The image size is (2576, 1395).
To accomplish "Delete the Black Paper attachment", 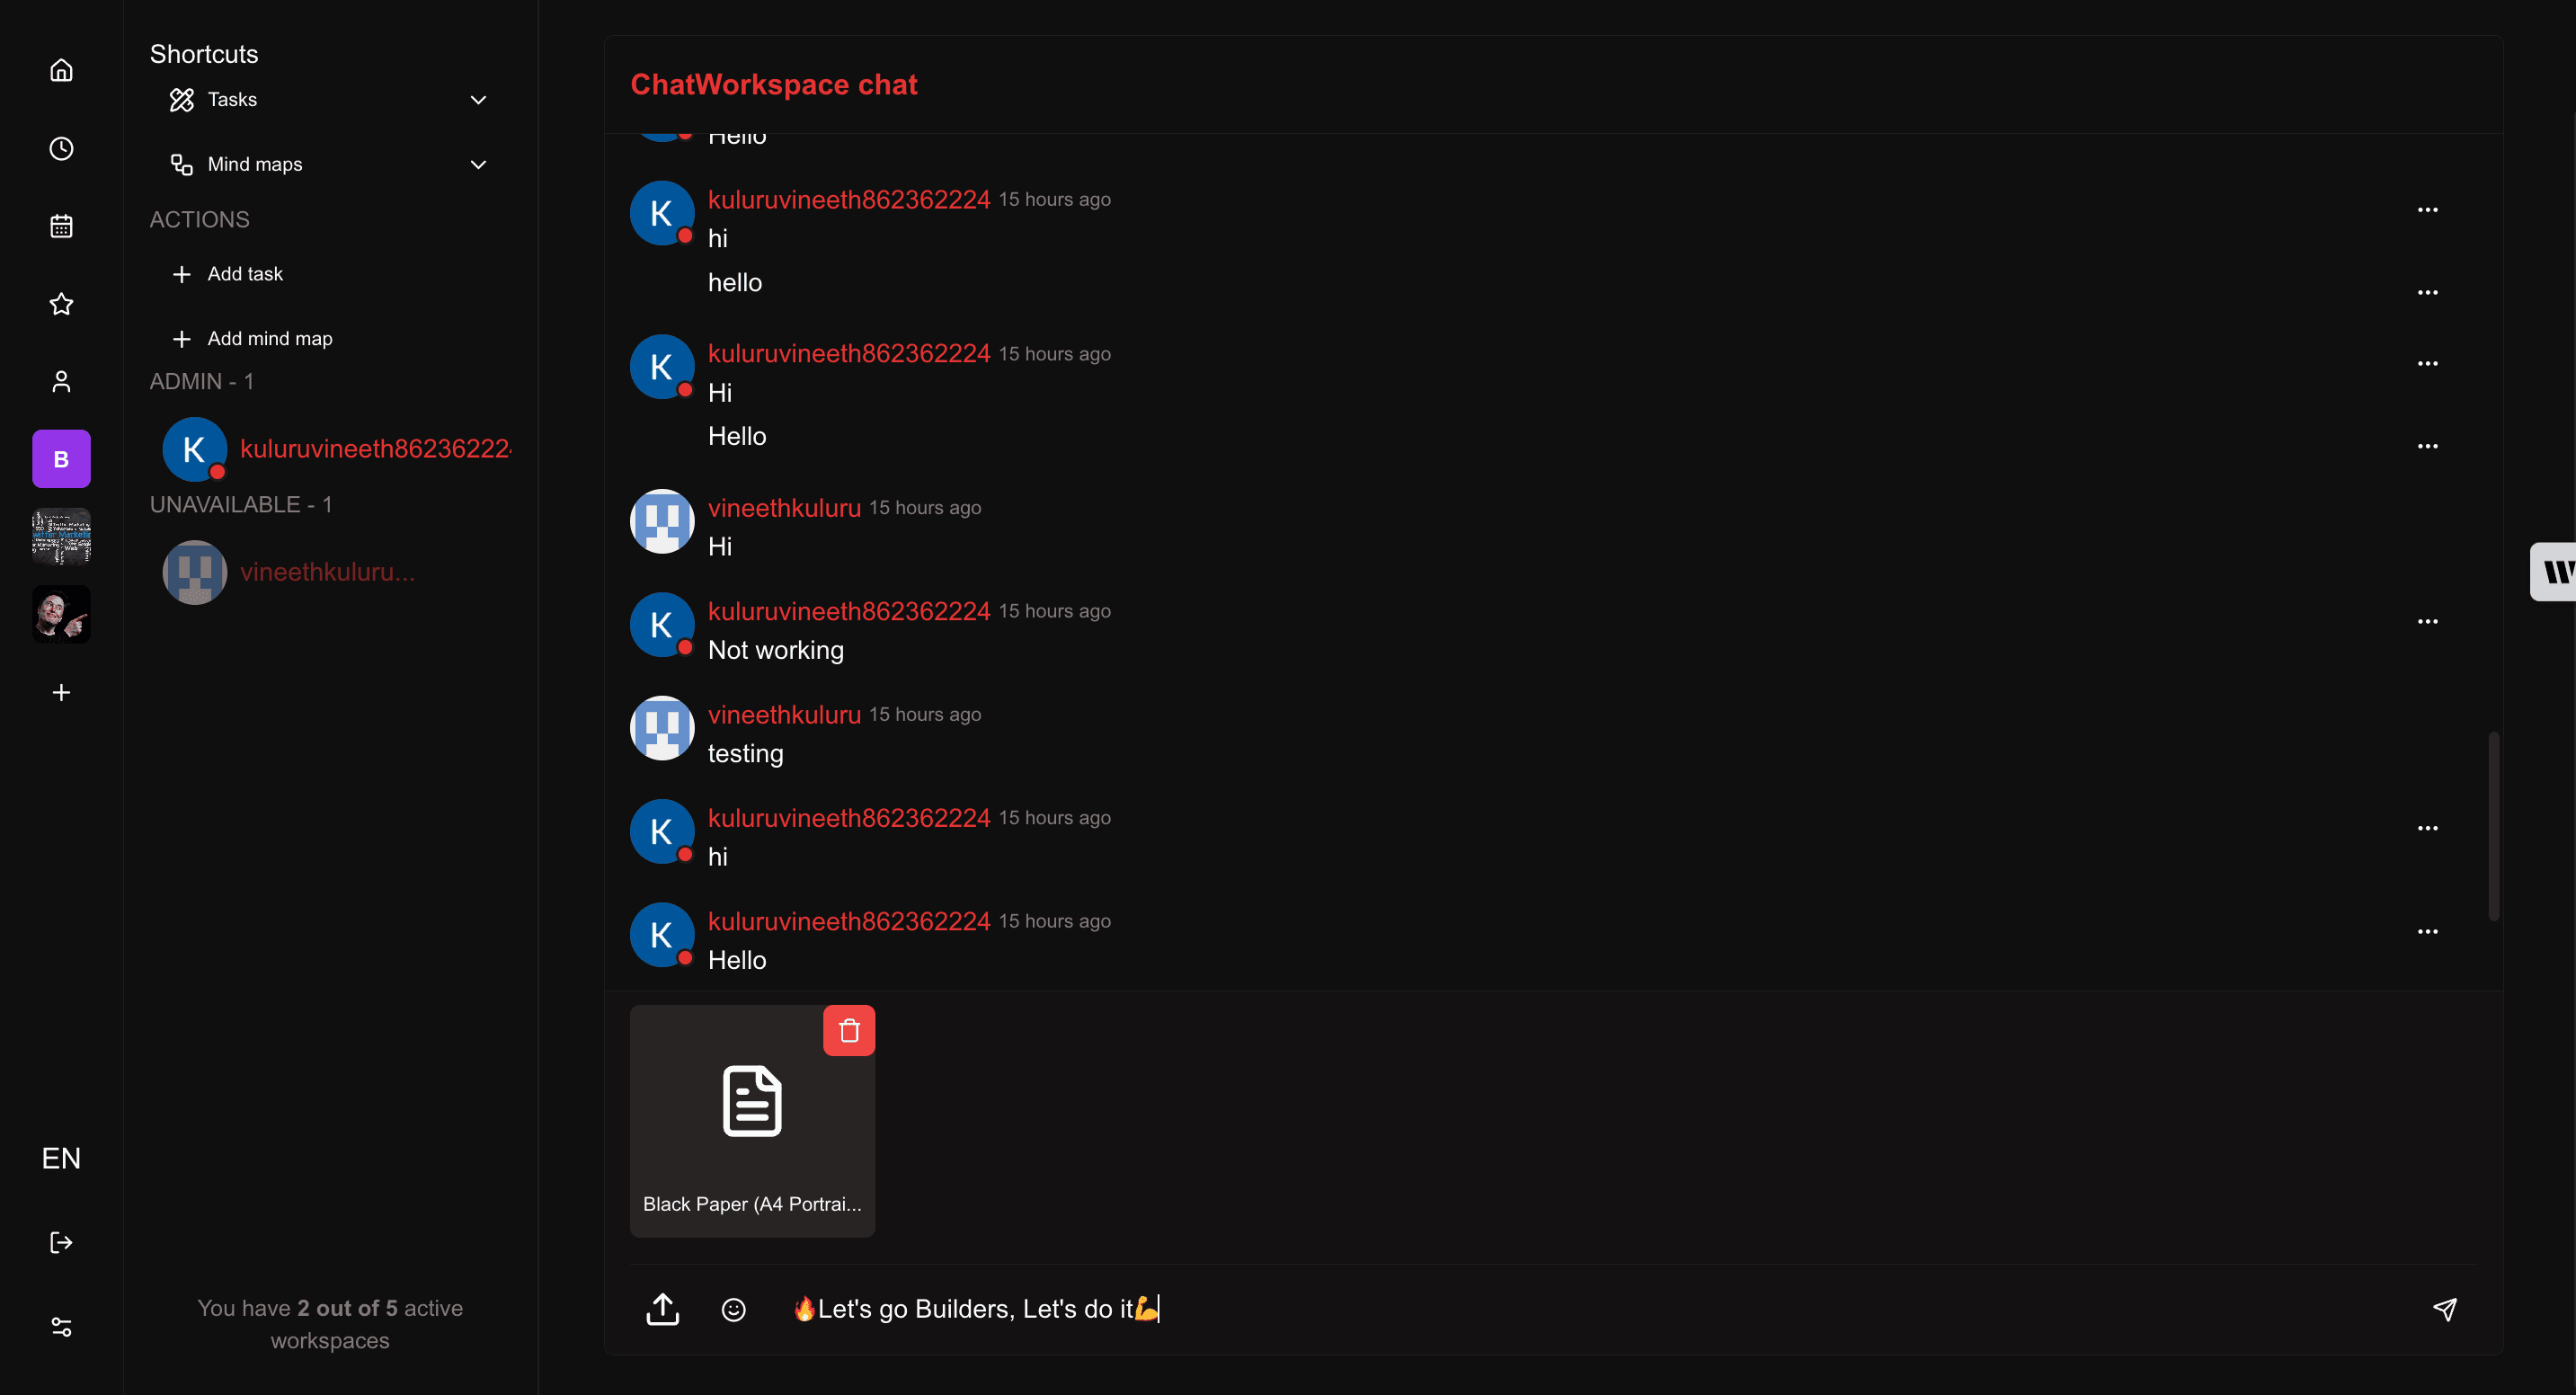I will [849, 1030].
